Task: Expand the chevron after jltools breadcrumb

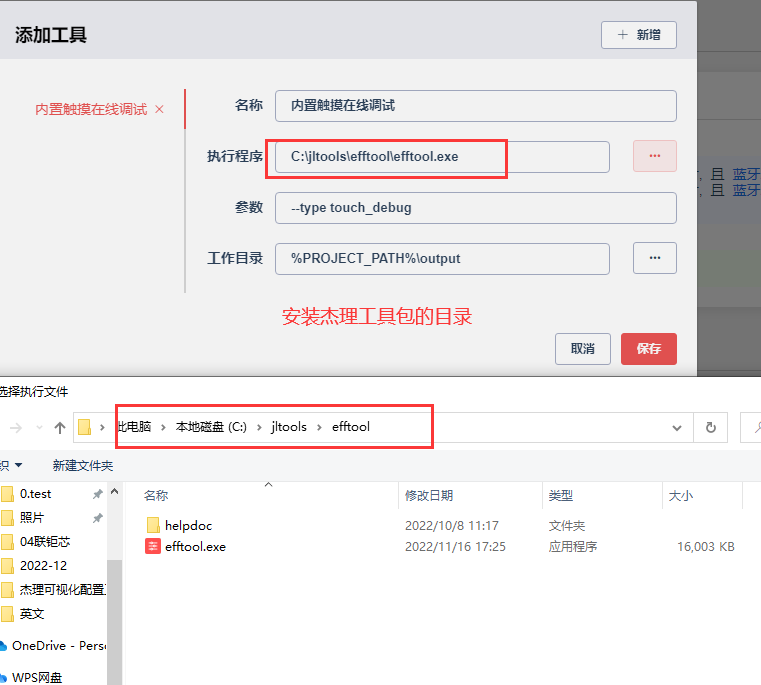Action: pos(319,428)
